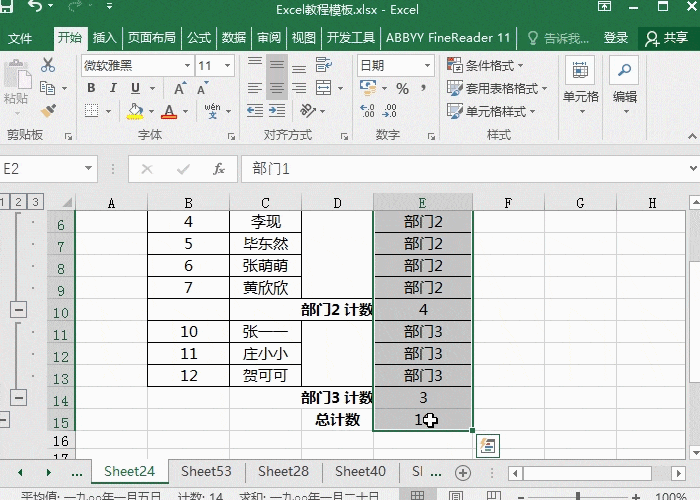Switch to the 公式 formulas tab

pyautogui.click(x=199, y=38)
